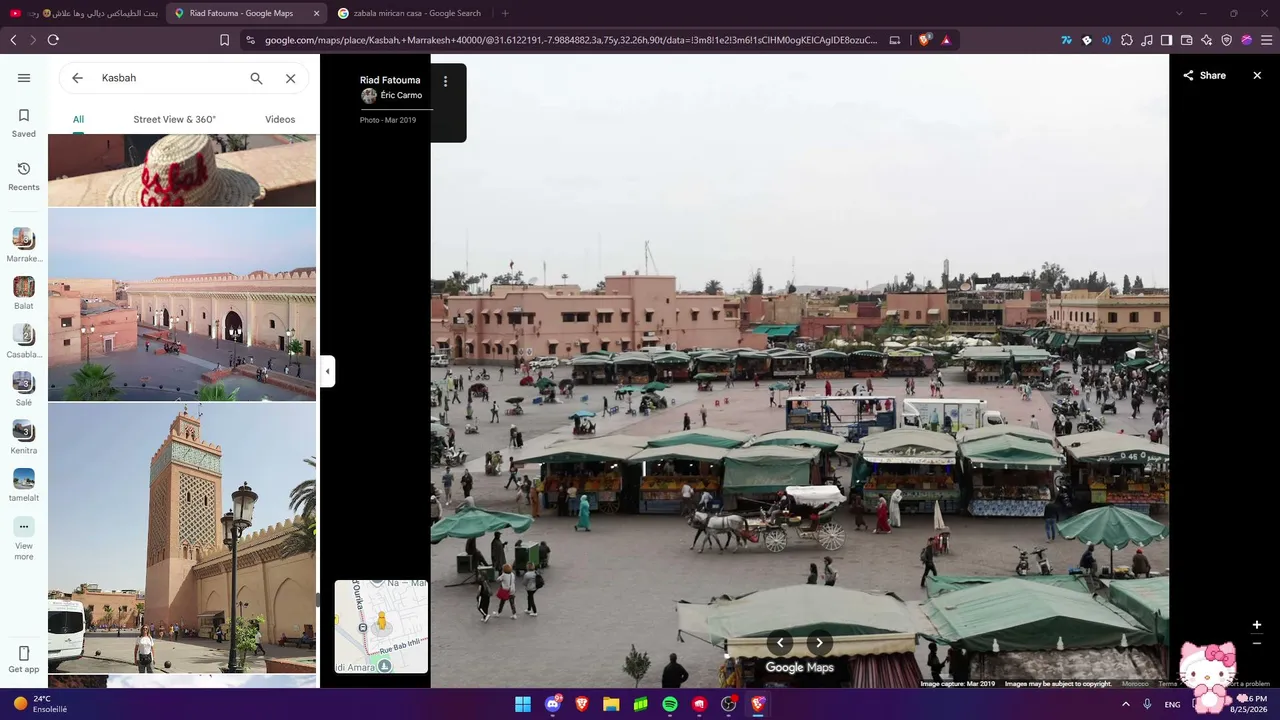Click the ENG language indicator
Image resolution: width=1280 pixels, height=720 pixels.
pyautogui.click(x=1172, y=704)
